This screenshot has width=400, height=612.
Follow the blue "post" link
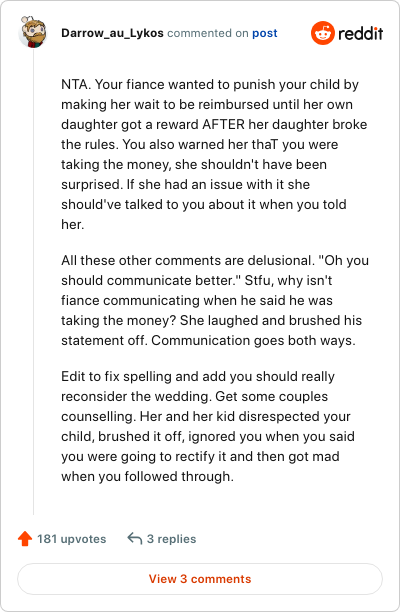coord(265,33)
